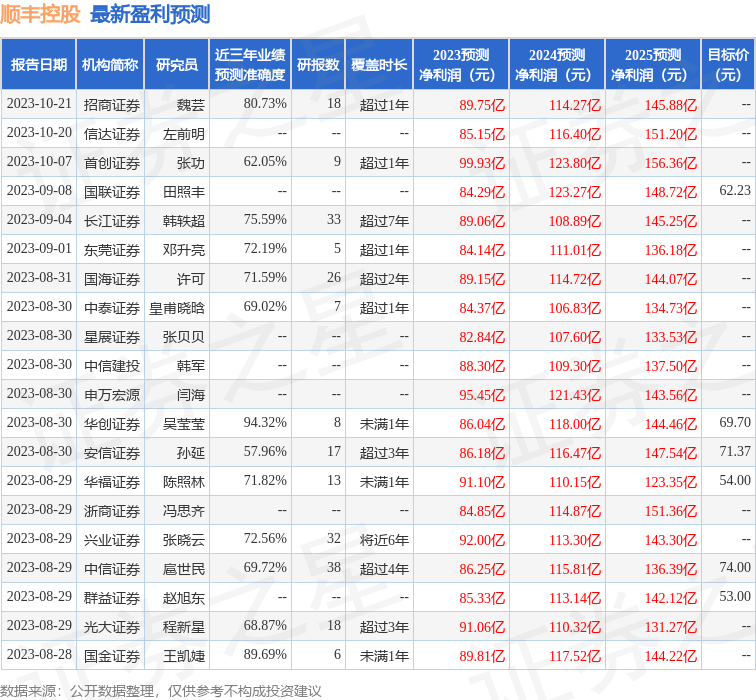The width and height of the screenshot is (756, 700).
Task: Click researcher name 田照丰
Action: coord(184,192)
